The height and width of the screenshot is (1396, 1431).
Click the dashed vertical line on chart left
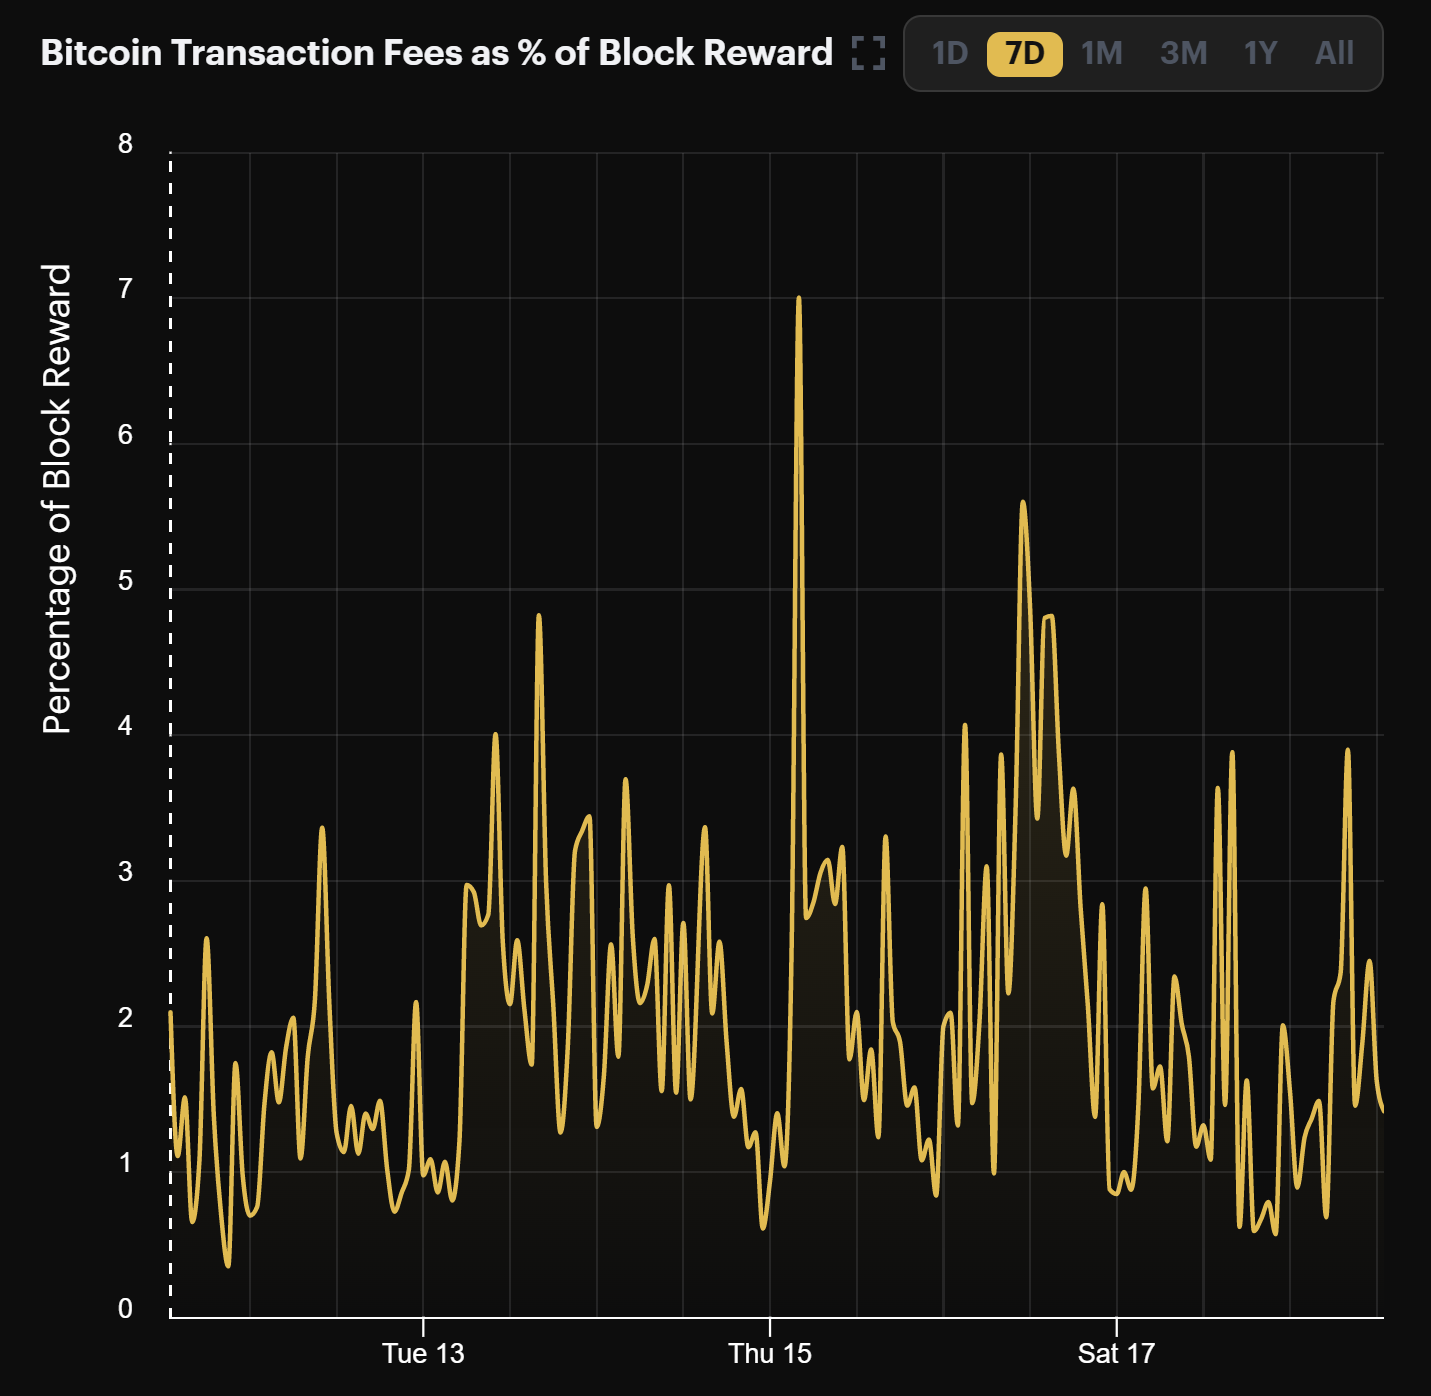click(x=171, y=700)
